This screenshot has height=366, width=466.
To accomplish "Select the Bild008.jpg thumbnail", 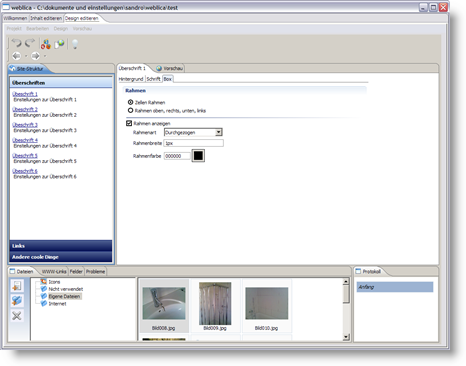I will coord(164,306).
